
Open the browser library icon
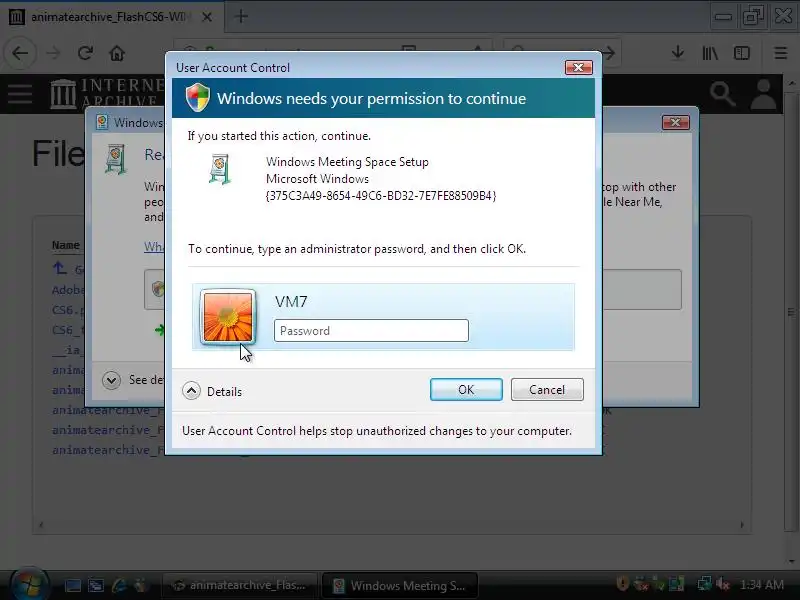click(x=710, y=53)
